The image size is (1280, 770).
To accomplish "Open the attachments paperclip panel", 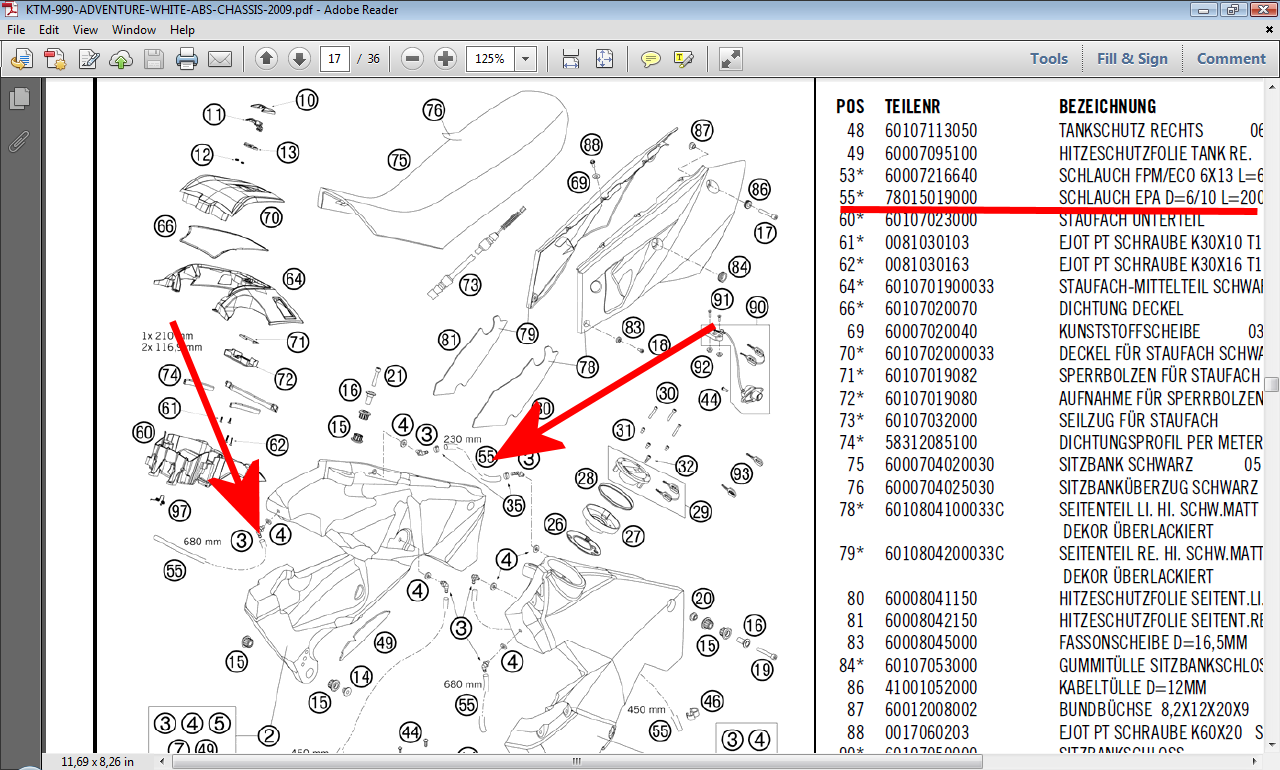I will pos(19,140).
